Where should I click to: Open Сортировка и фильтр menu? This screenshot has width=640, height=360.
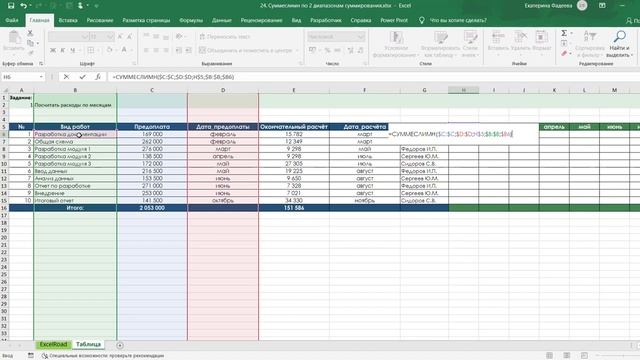coord(590,44)
